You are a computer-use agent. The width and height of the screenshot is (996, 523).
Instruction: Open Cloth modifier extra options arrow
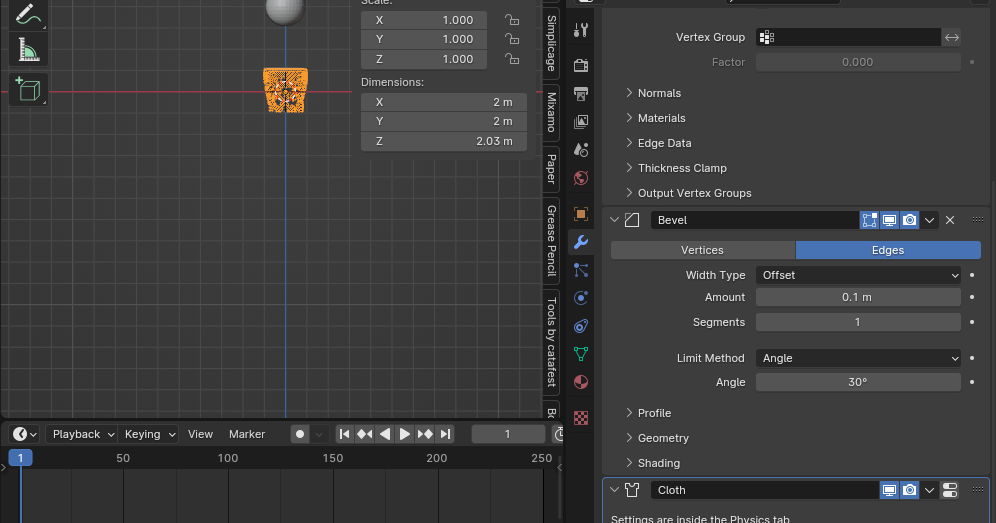(929, 490)
